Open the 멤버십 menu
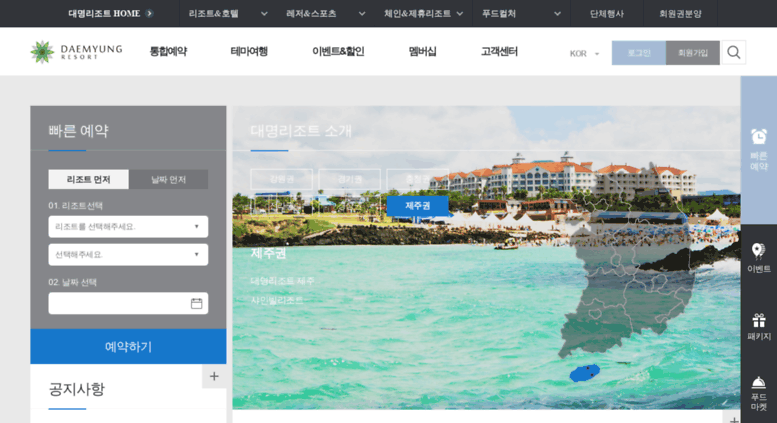777x423 pixels. click(x=423, y=52)
